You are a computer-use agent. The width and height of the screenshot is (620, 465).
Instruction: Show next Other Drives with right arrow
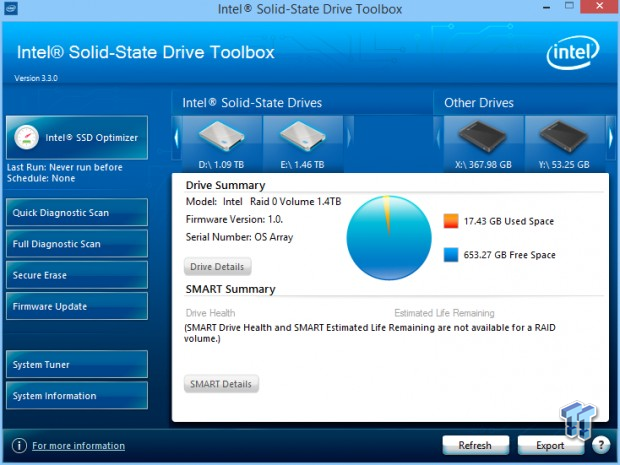coord(611,138)
